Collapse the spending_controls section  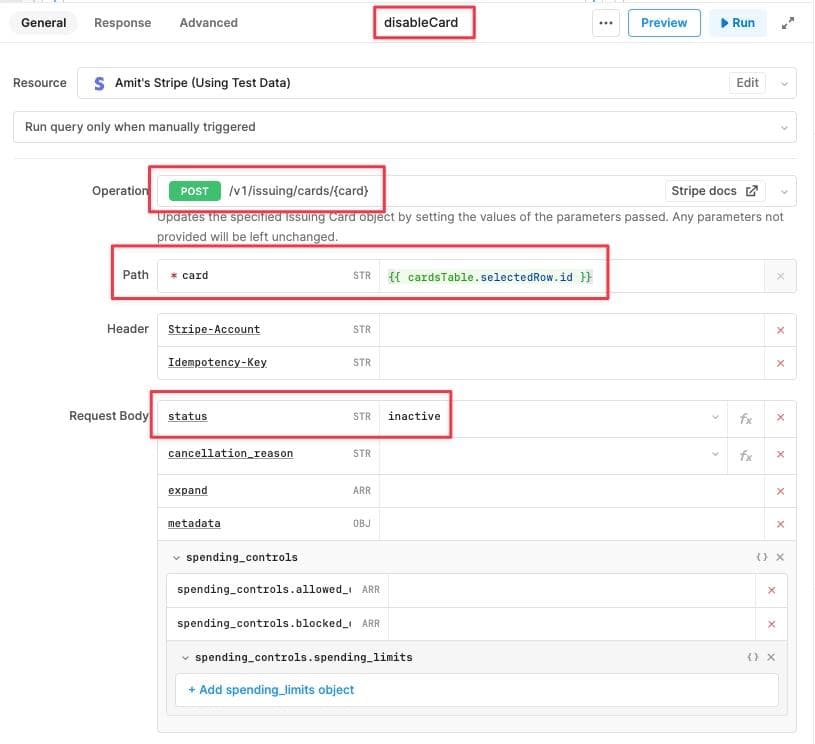tap(176, 557)
